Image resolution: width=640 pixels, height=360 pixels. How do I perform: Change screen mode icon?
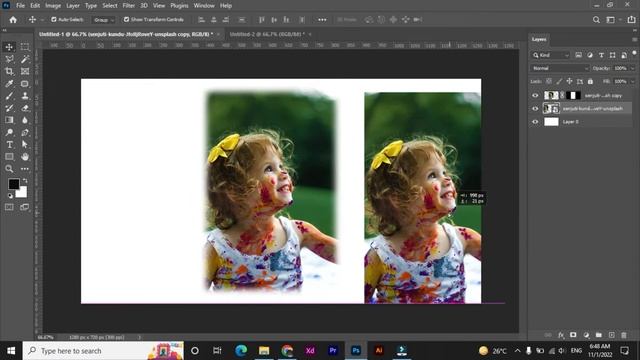(x=25, y=207)
